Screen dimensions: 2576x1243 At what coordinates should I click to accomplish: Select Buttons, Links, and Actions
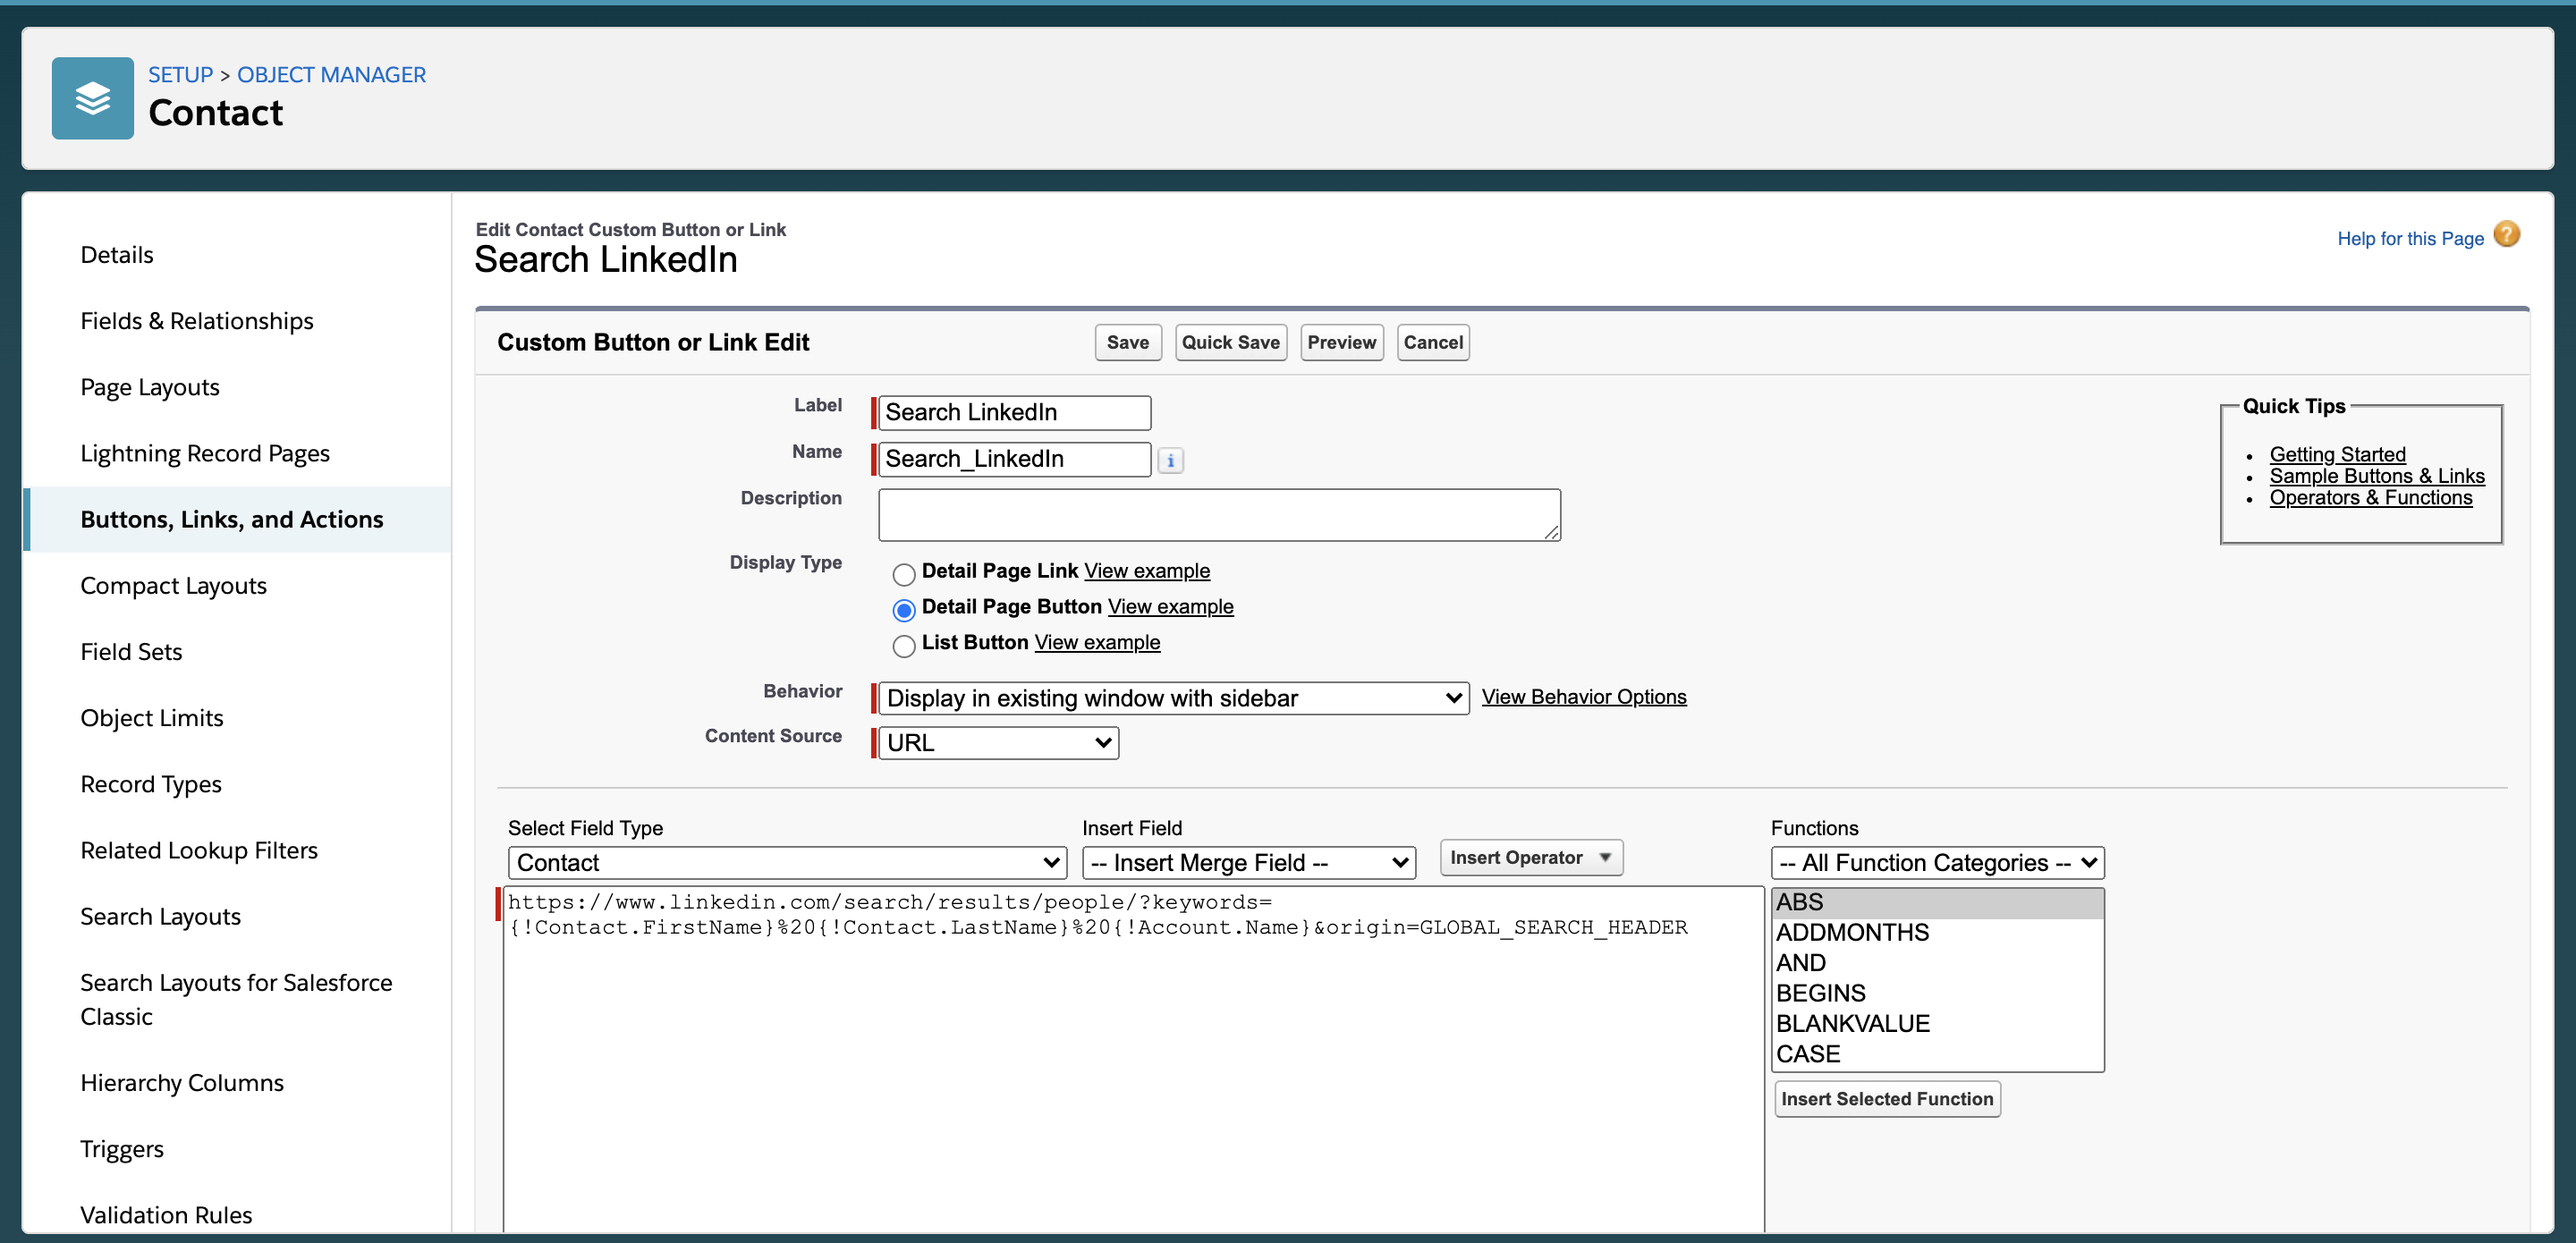(232, 519)
